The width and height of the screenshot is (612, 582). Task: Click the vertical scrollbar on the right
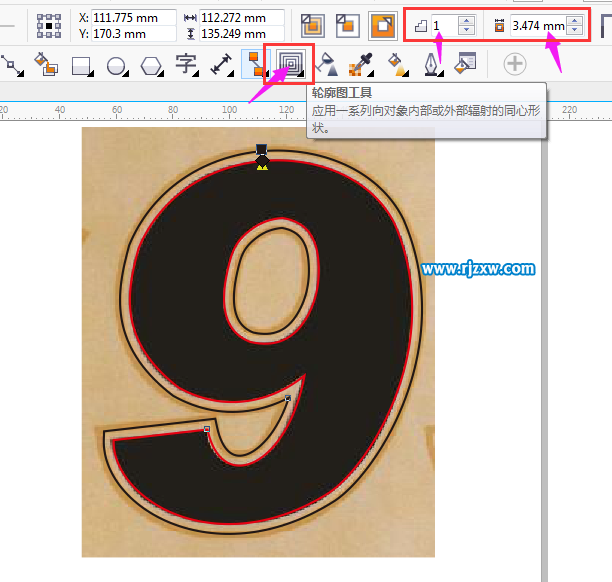(544, 359)
